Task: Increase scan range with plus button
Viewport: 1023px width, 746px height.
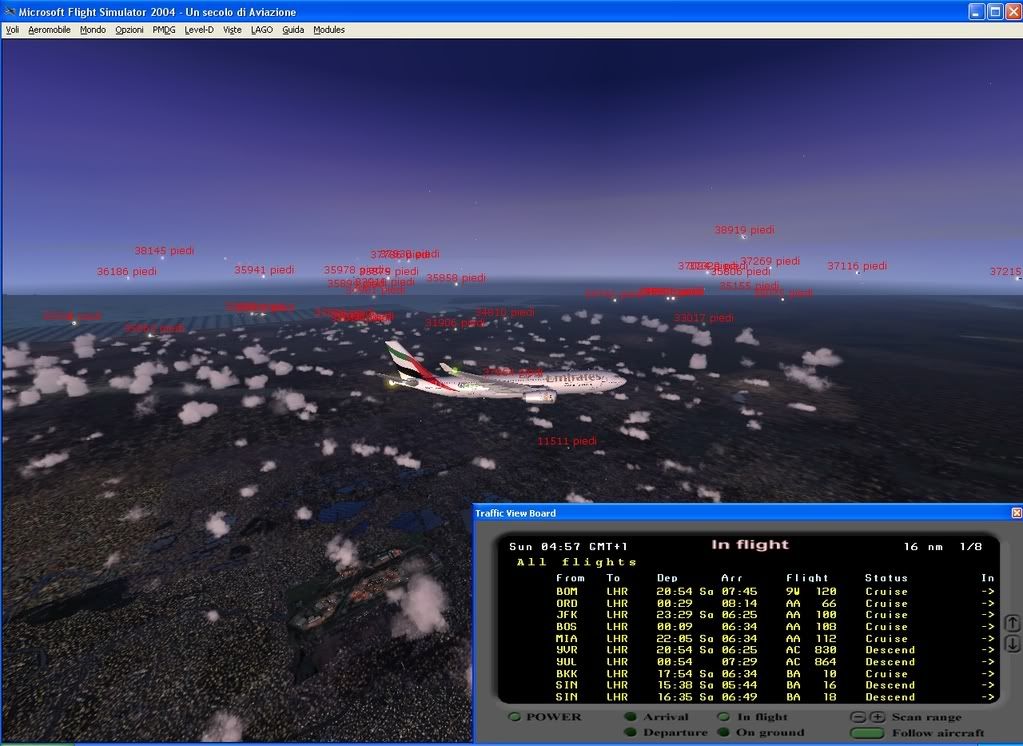Action: (877, 717)
